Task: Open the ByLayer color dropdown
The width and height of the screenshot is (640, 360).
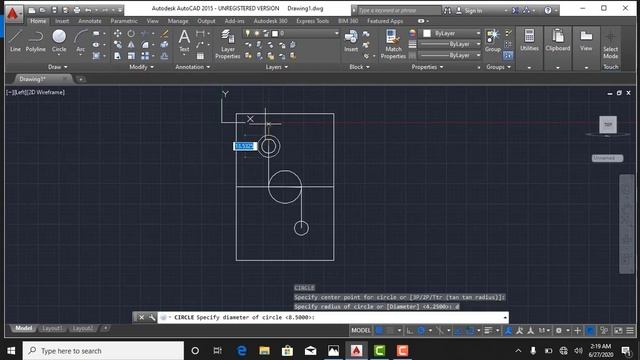Action: tap(478, 33)
